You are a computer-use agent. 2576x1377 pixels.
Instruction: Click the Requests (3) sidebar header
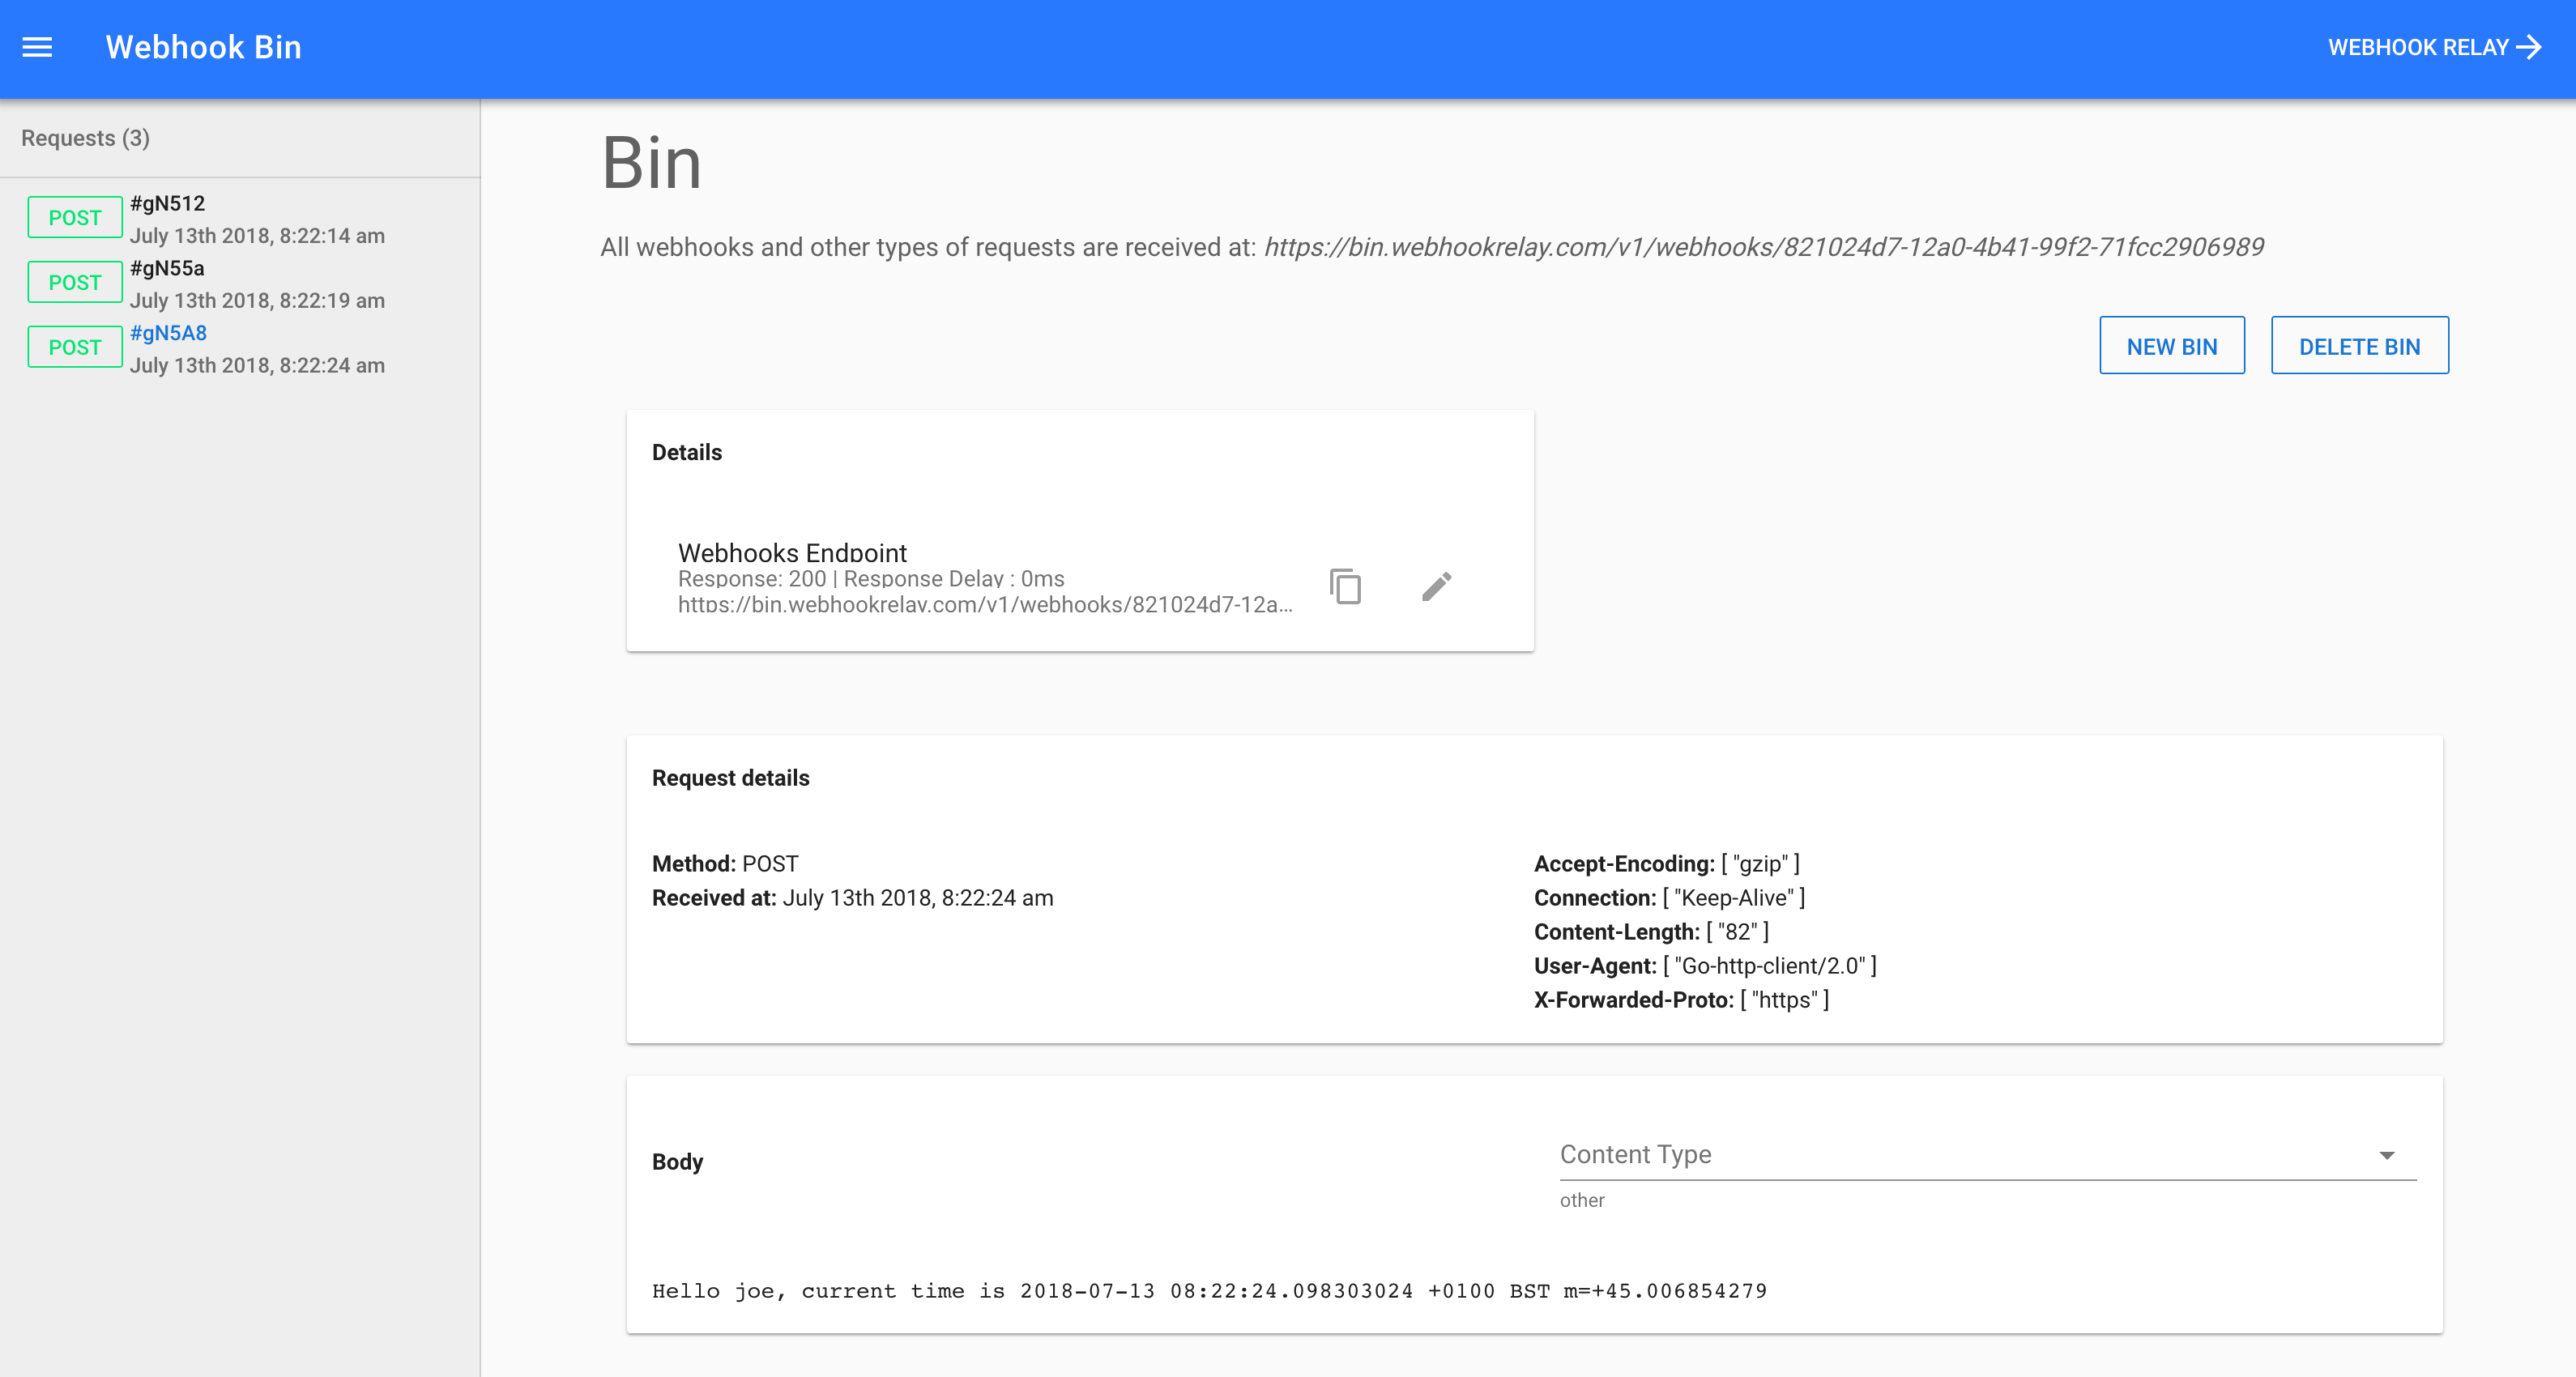click(86, 138)
